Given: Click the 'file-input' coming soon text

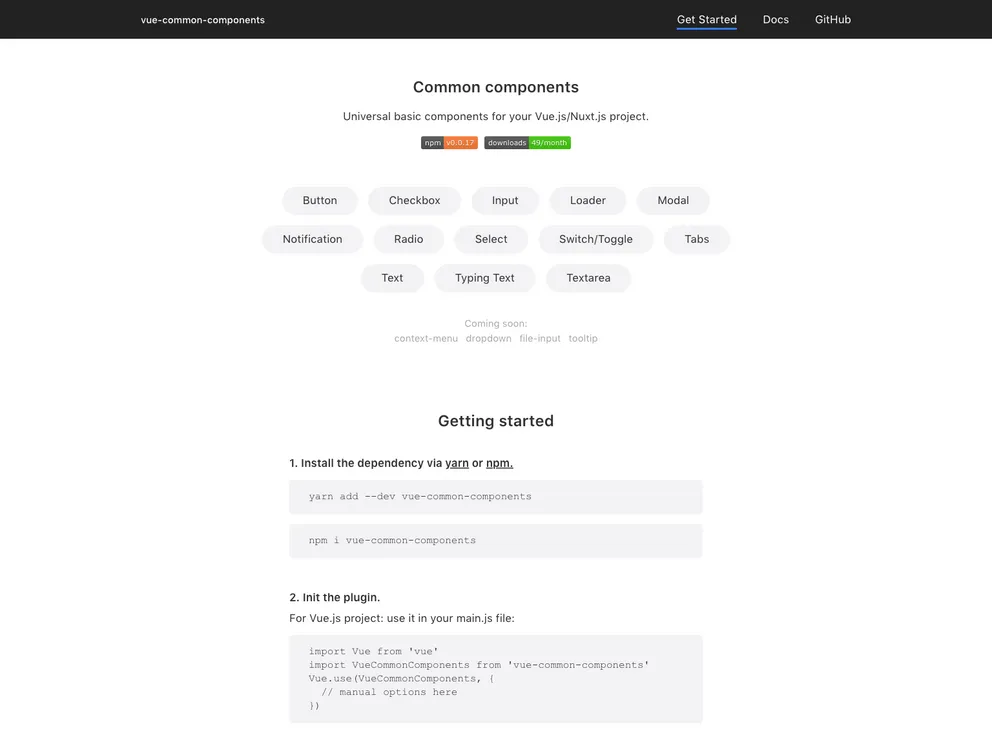Looking at the screenshot, I should click(540, 338).
